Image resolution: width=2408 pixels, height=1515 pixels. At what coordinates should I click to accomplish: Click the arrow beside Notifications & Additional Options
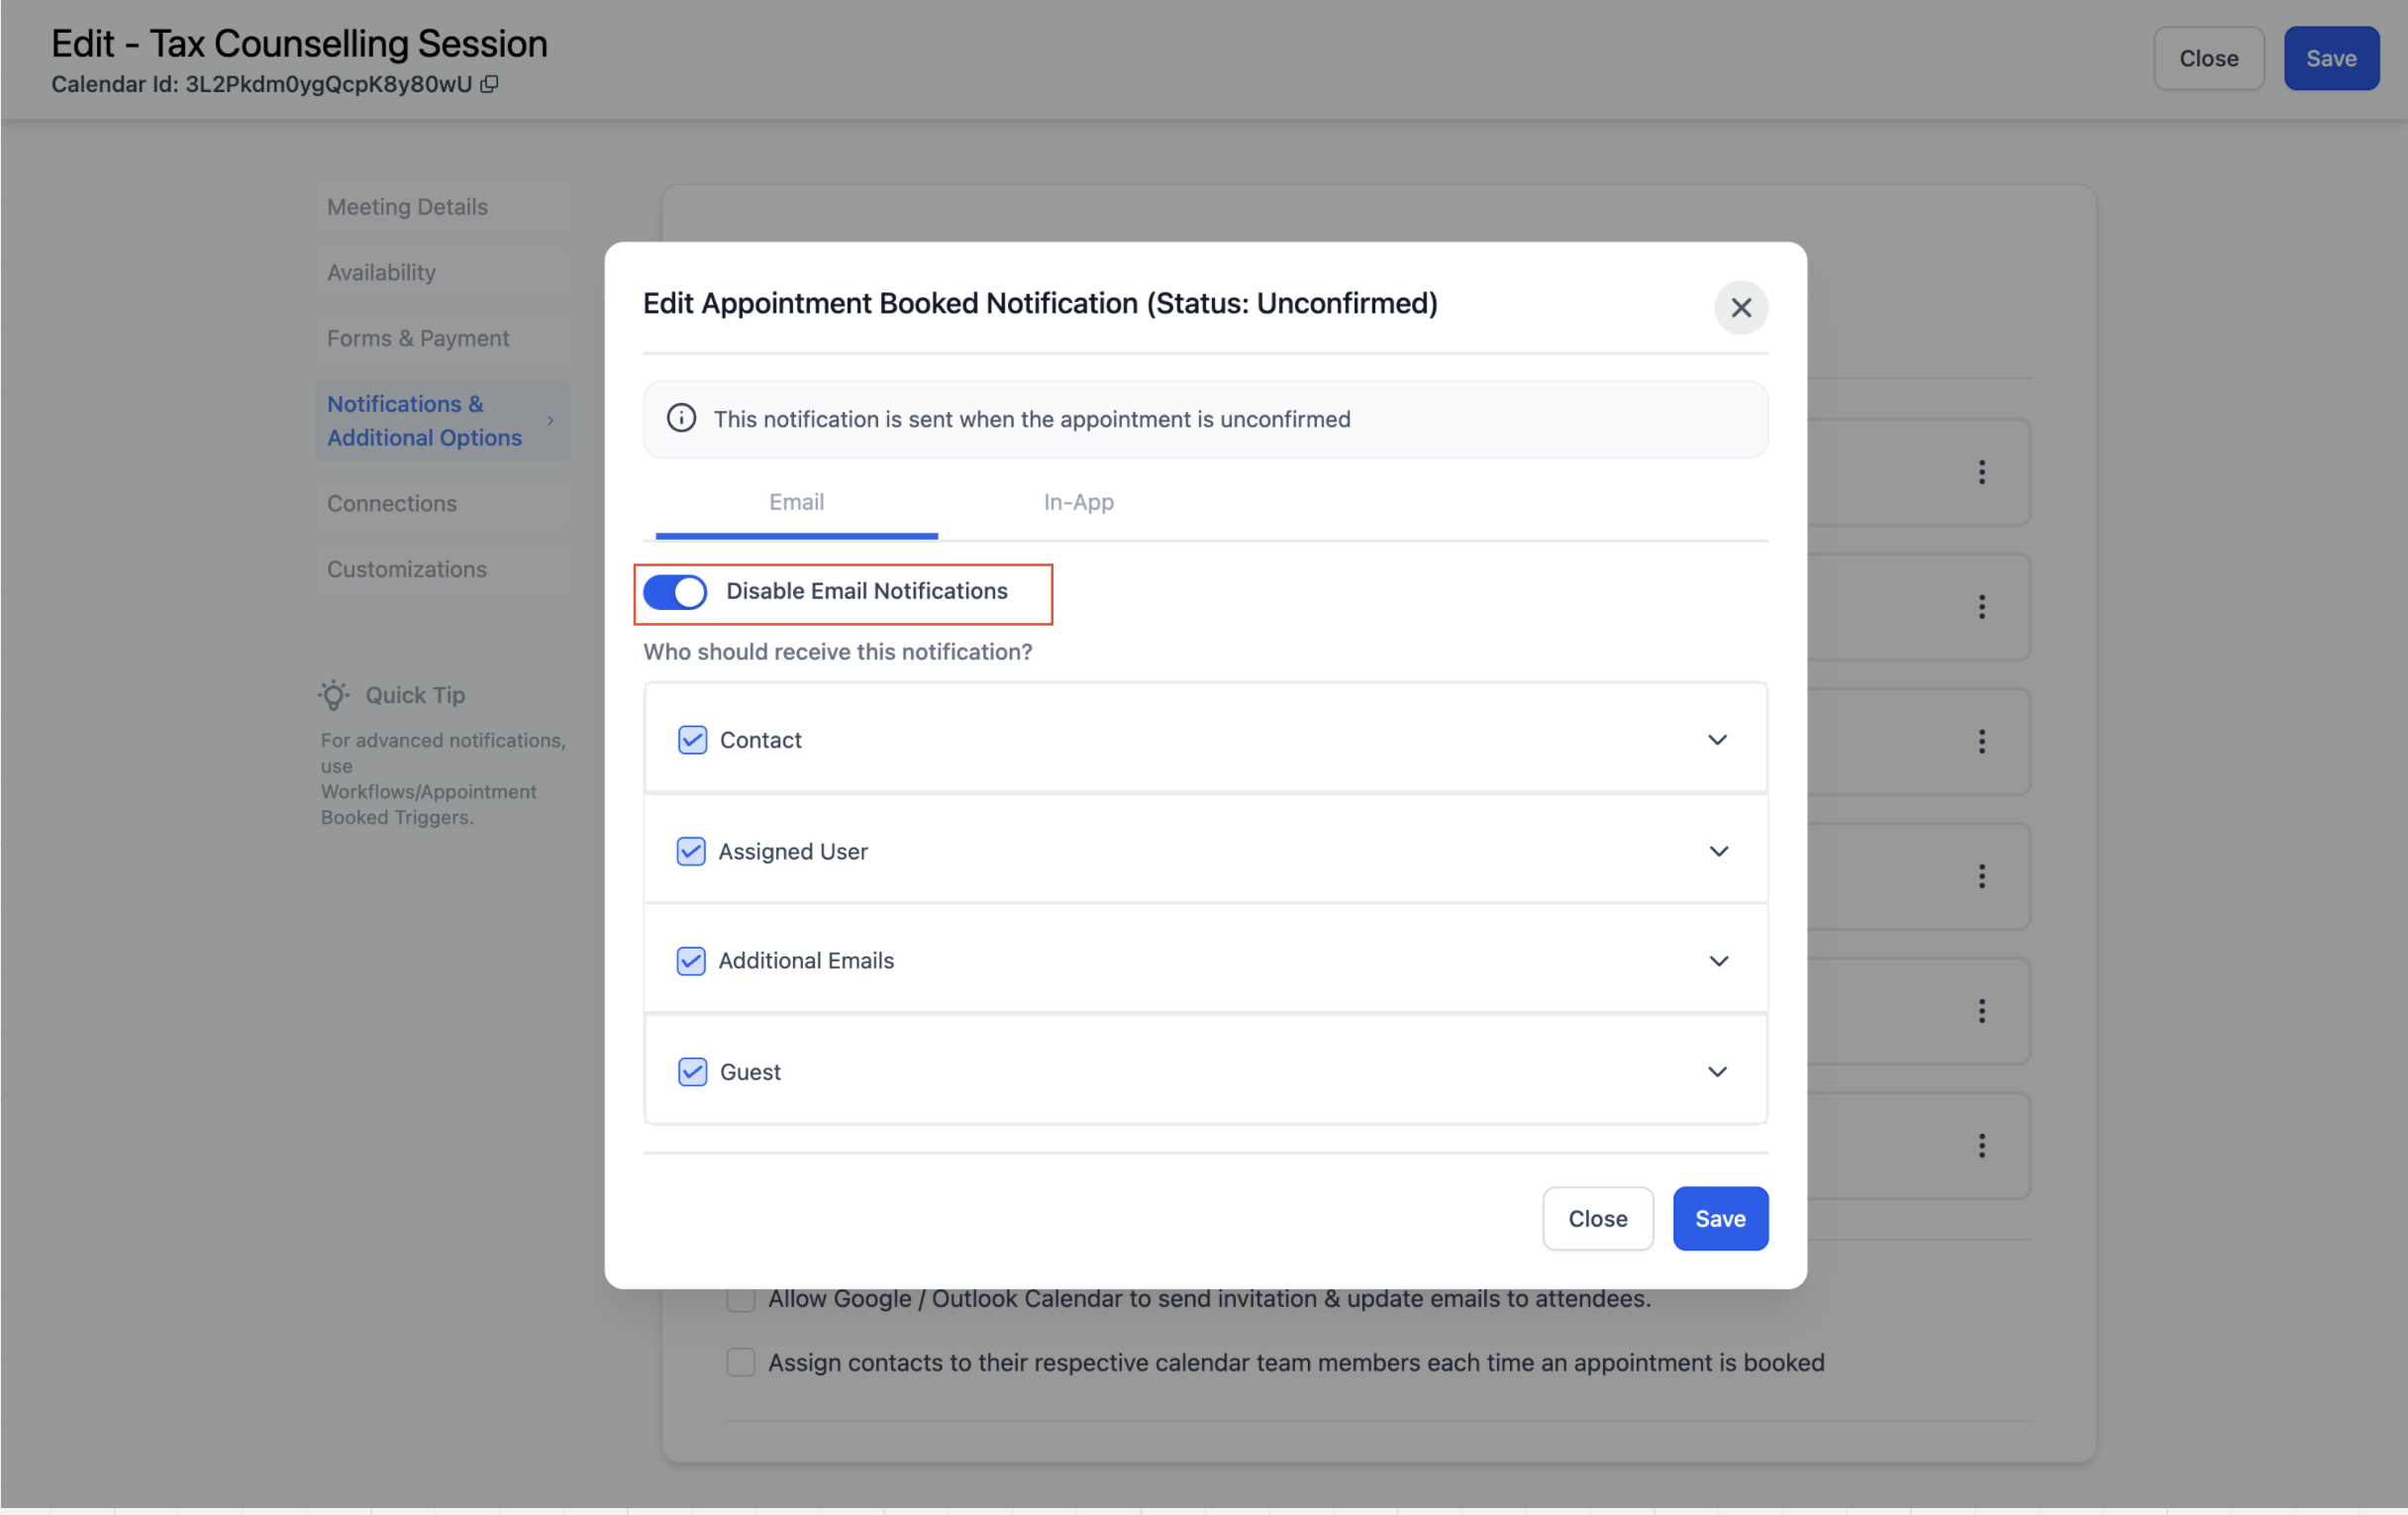(x=550, y=421)
